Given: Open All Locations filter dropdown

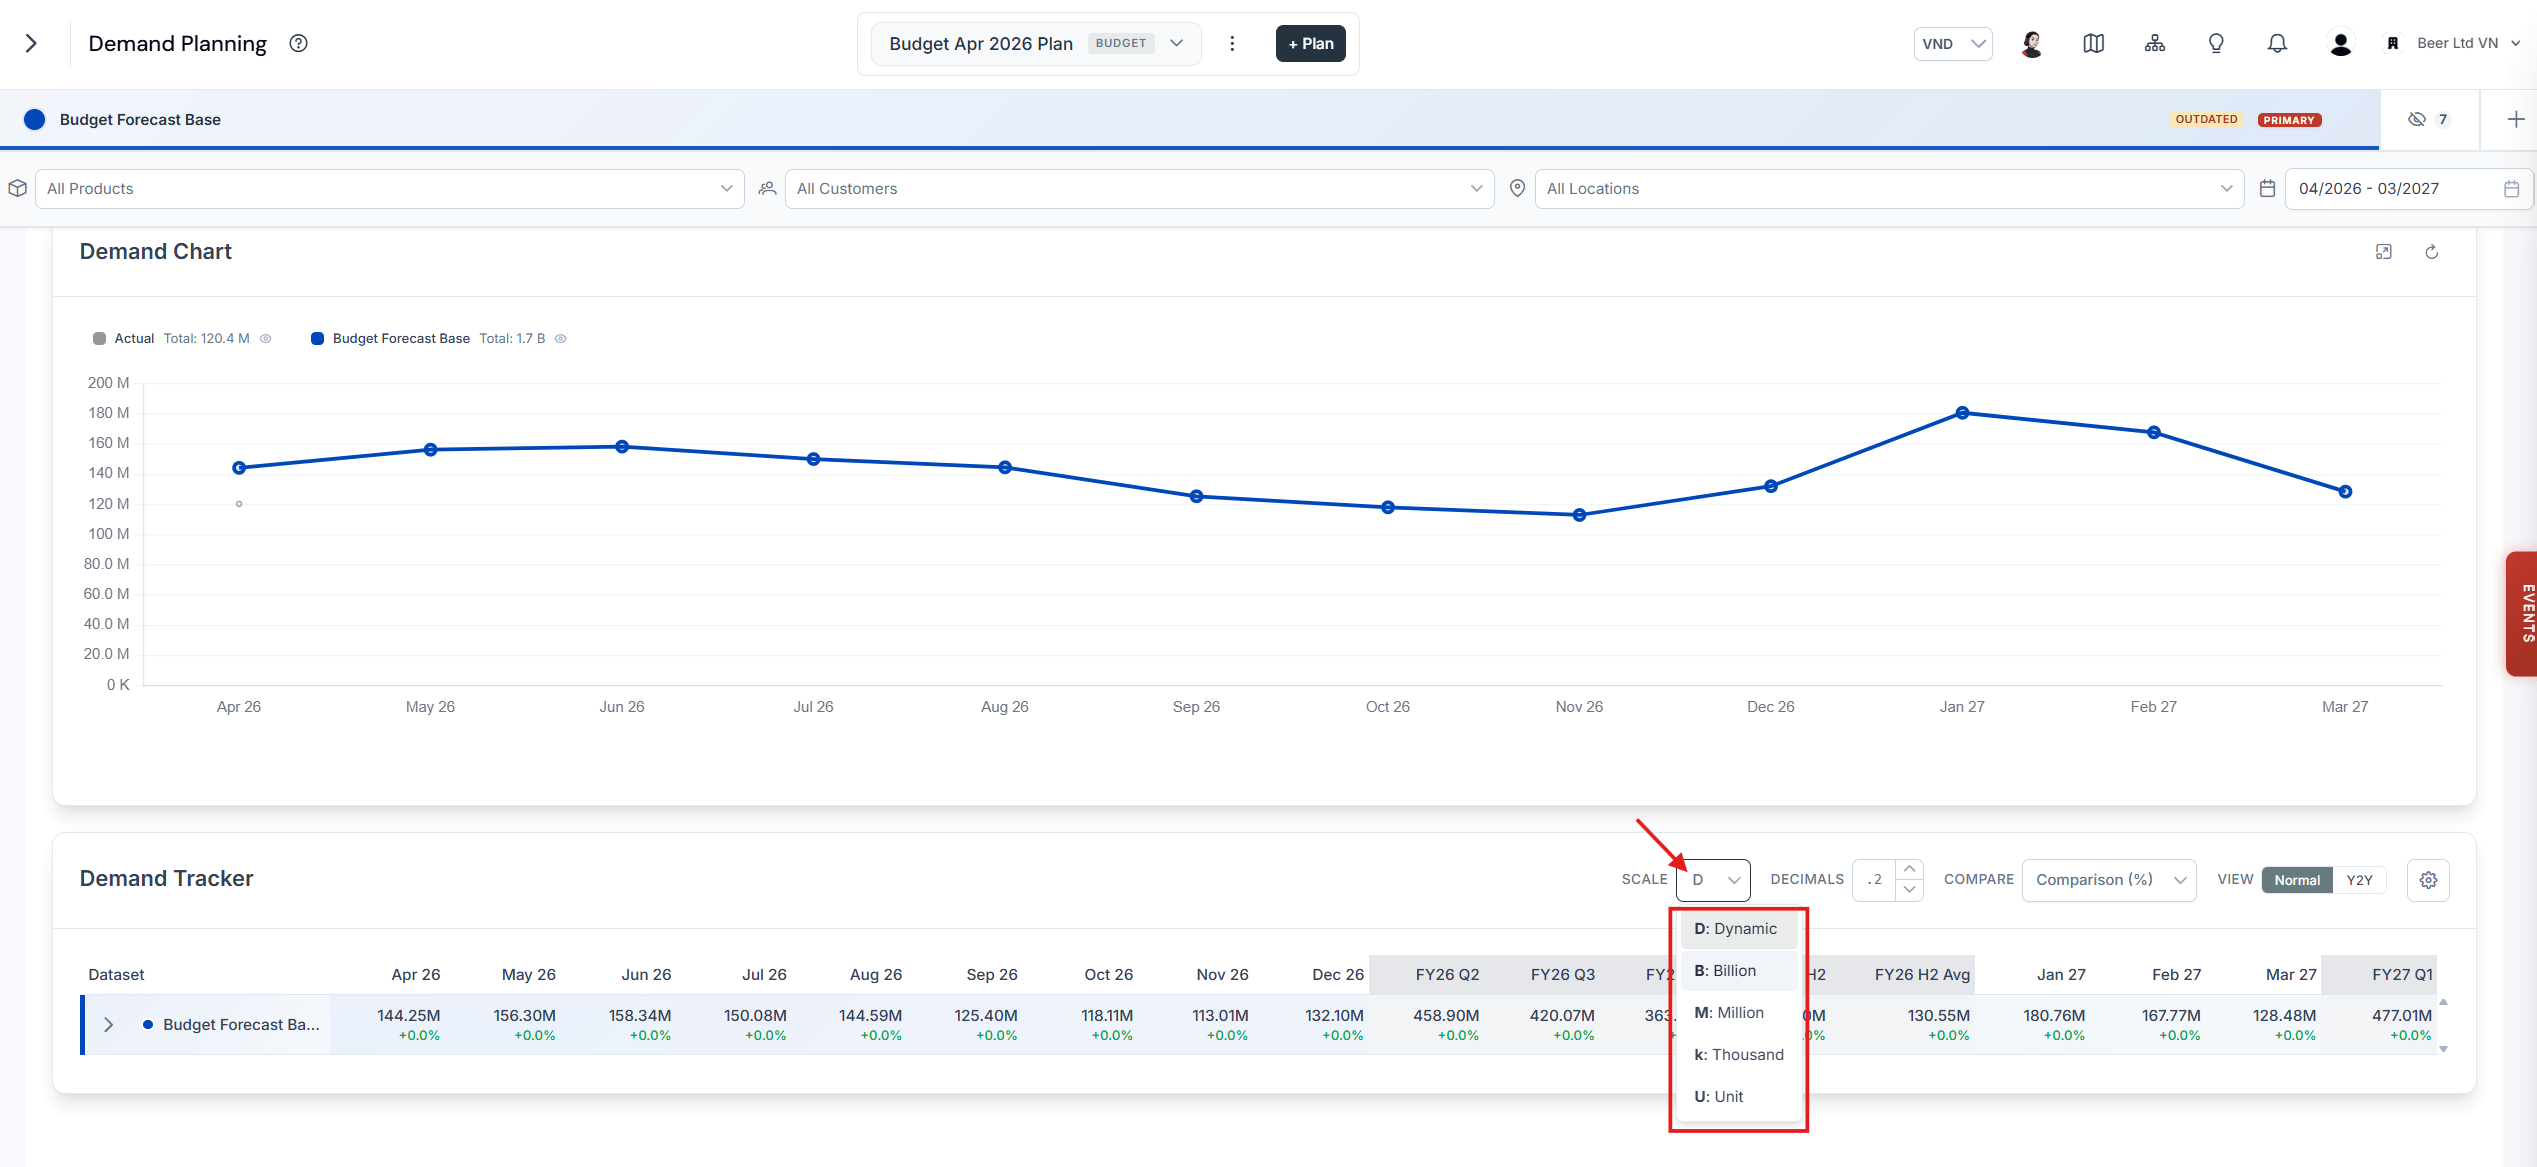Looking at the screenshot, I should click(1890, 188).
